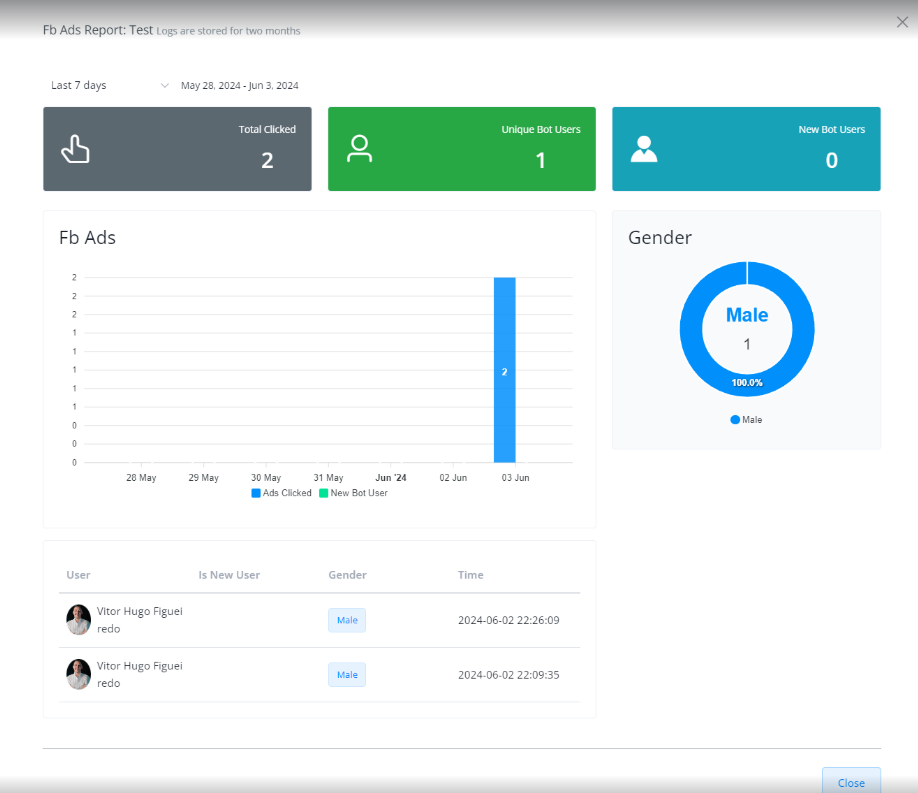This screenshot has height=793, width=918.
Task: Sort by the User column header
Action: [x=78, y=575]
